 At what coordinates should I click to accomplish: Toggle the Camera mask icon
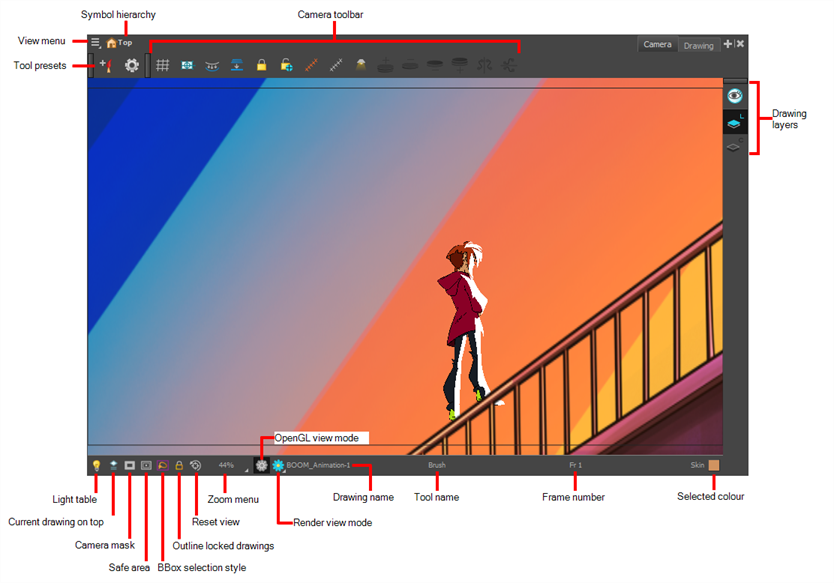click(130, 465)
